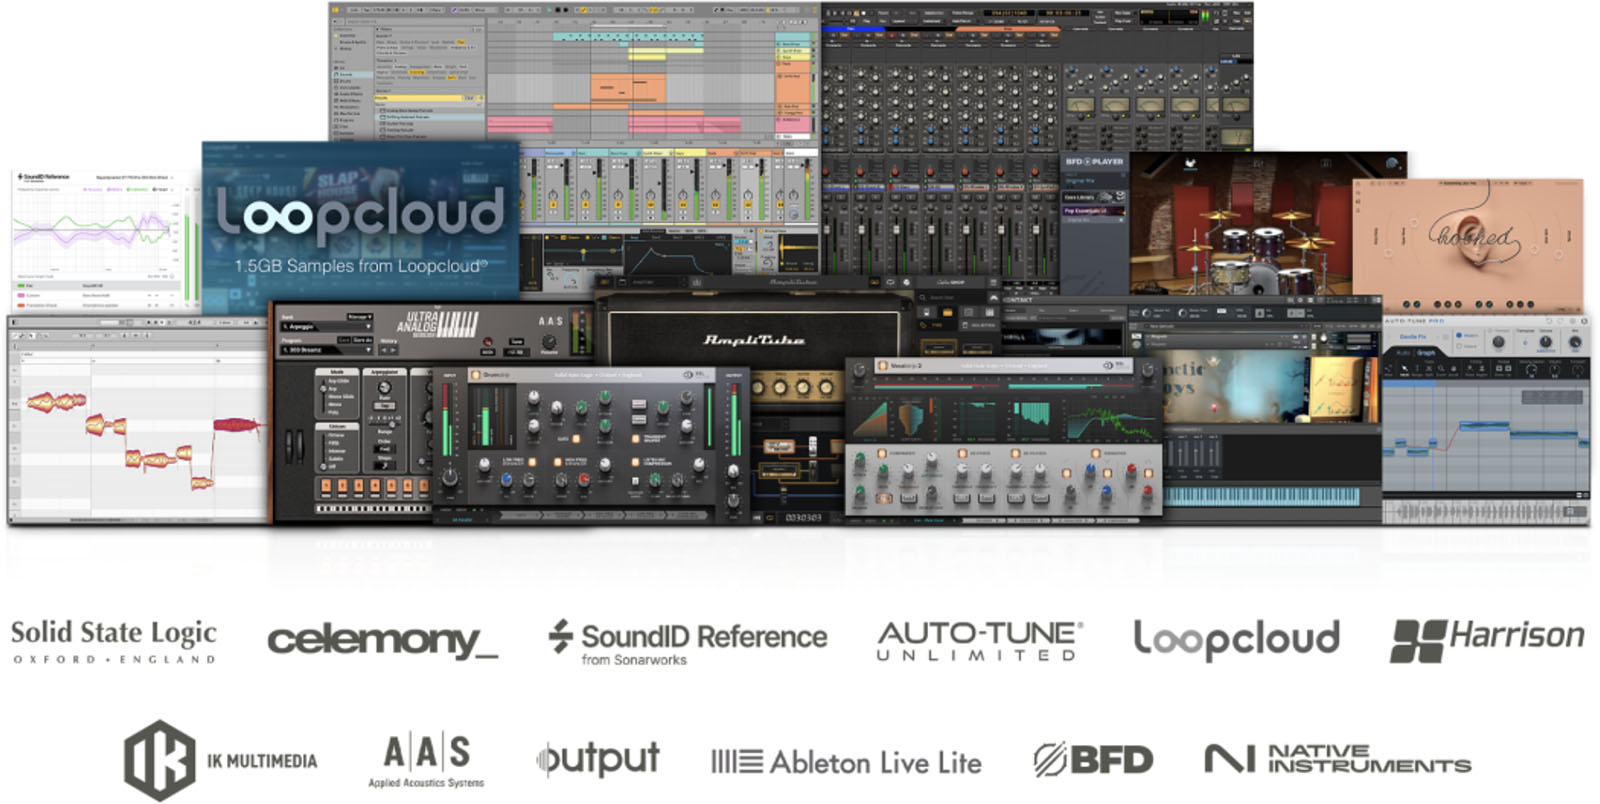The height and width of the screenshot is (804, 1600).
Task: Click the AAS Applied Acoustics Systems logo
Action: point(426,761)
